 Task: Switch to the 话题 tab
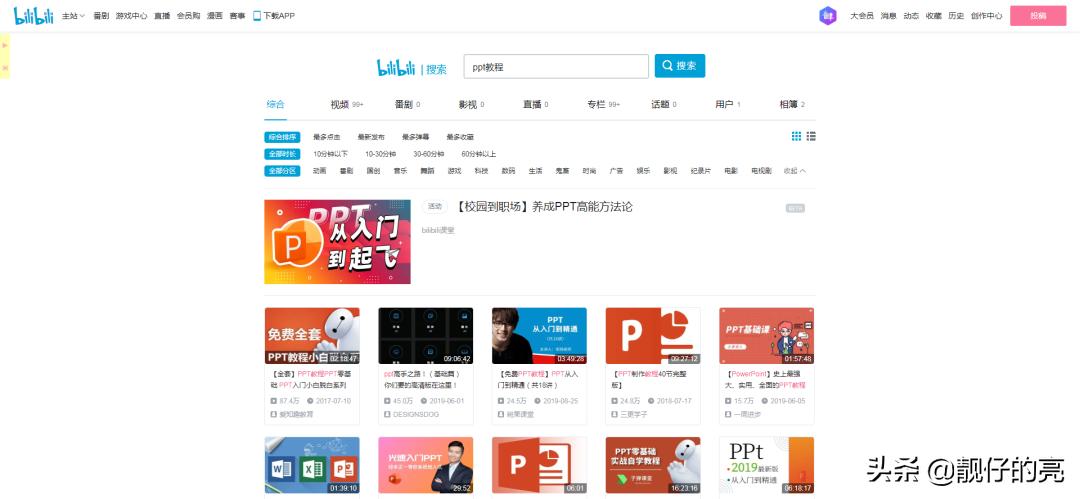pyautogui.click(x=664, y=105)
